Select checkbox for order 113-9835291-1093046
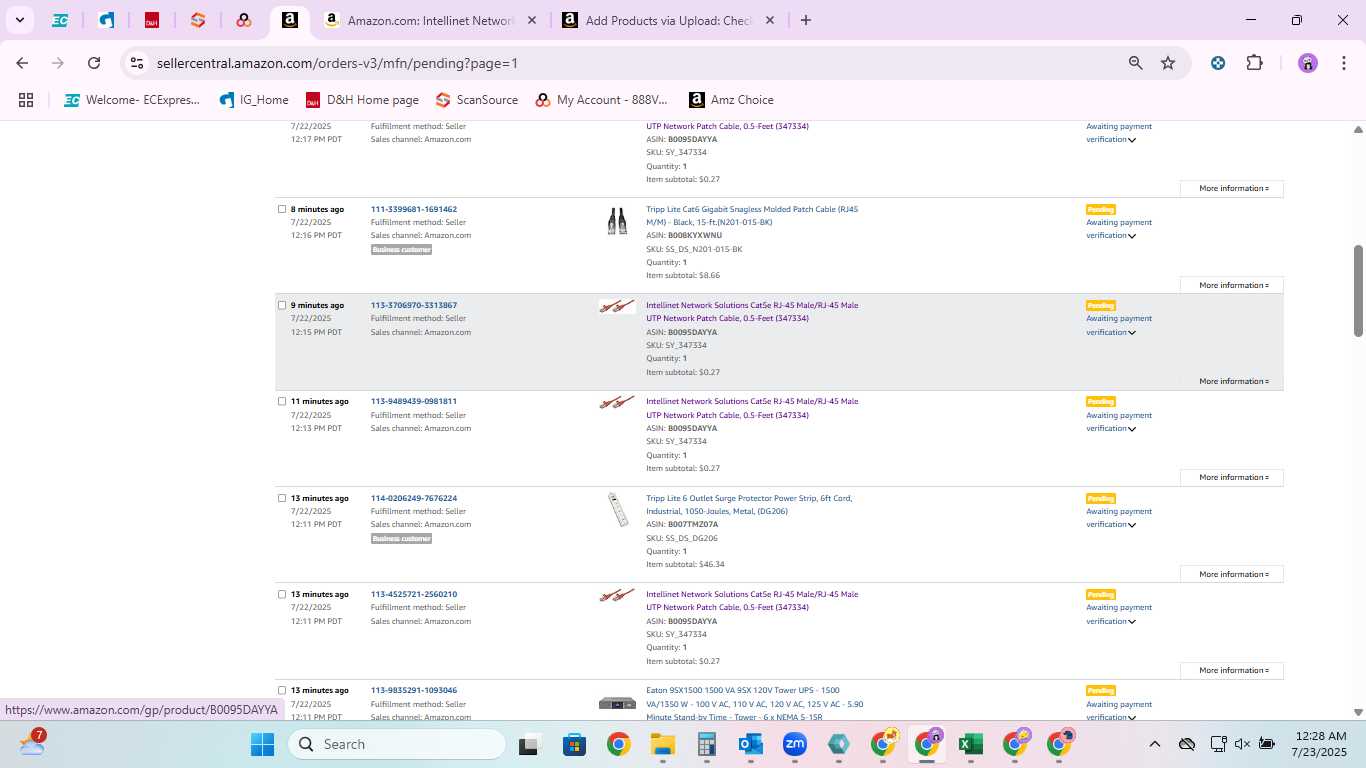 282,690
